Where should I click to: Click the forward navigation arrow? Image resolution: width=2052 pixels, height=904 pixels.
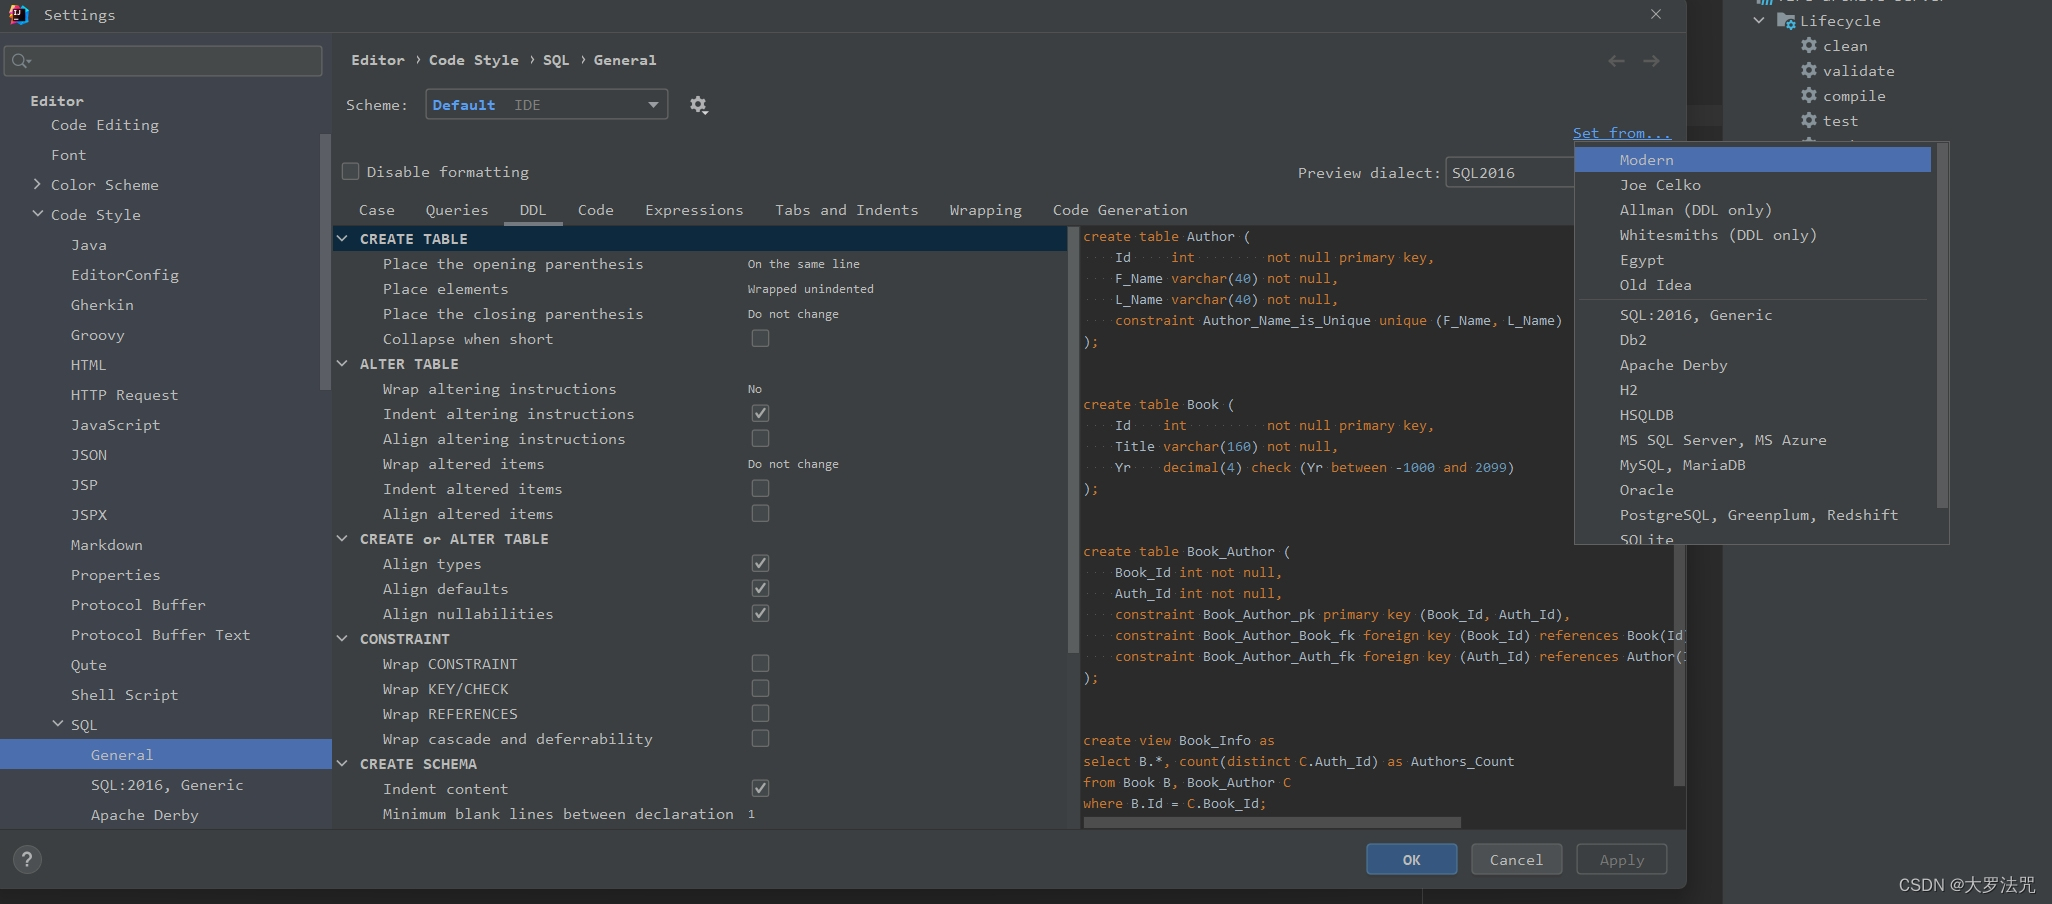pyautogui.click(x=1652, y=61)
